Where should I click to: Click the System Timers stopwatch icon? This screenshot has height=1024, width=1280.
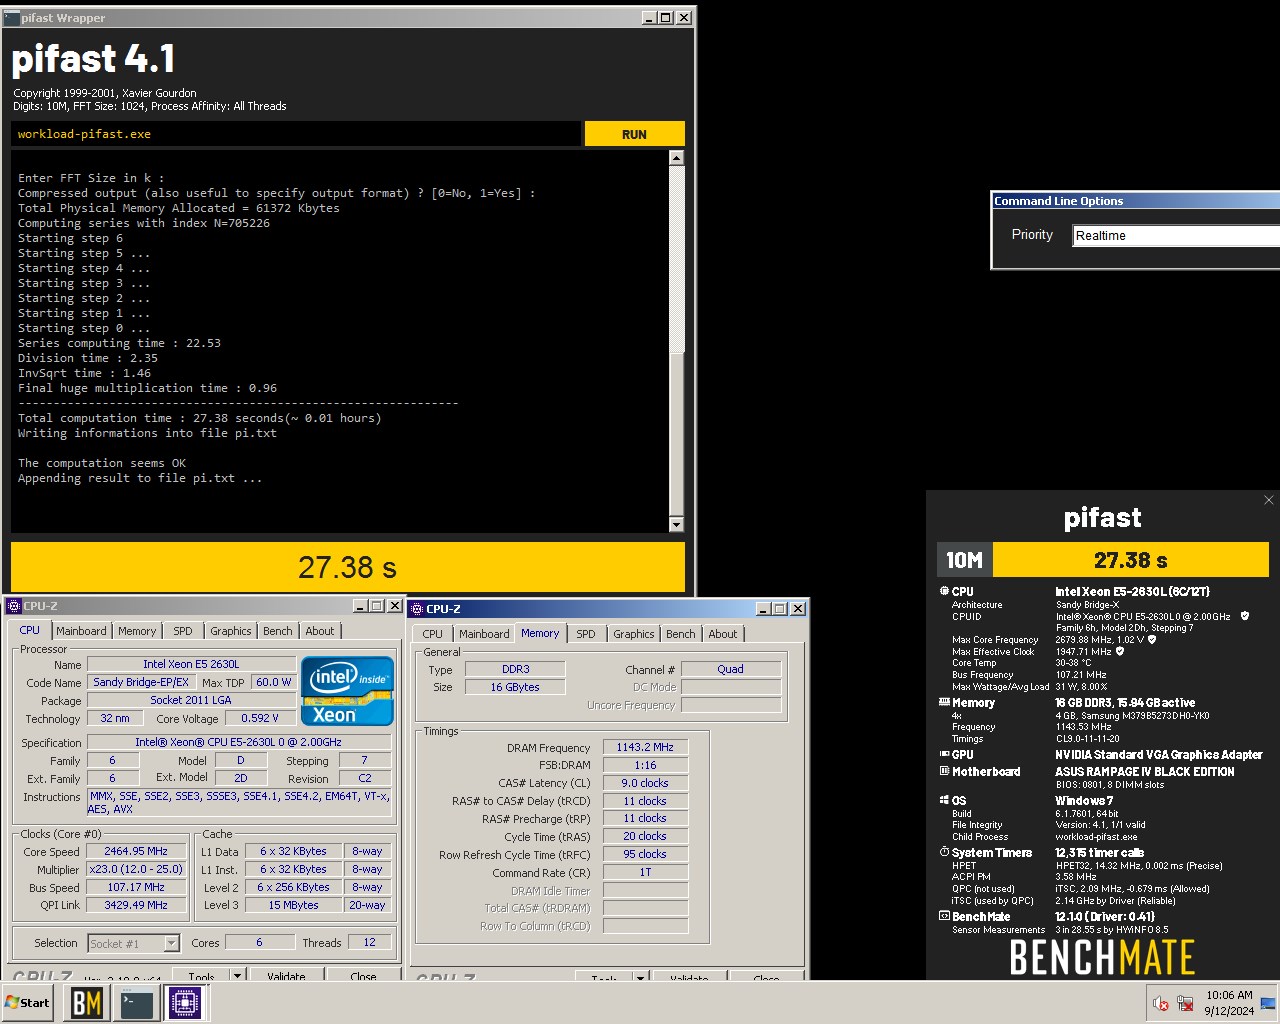click(944, 852)
